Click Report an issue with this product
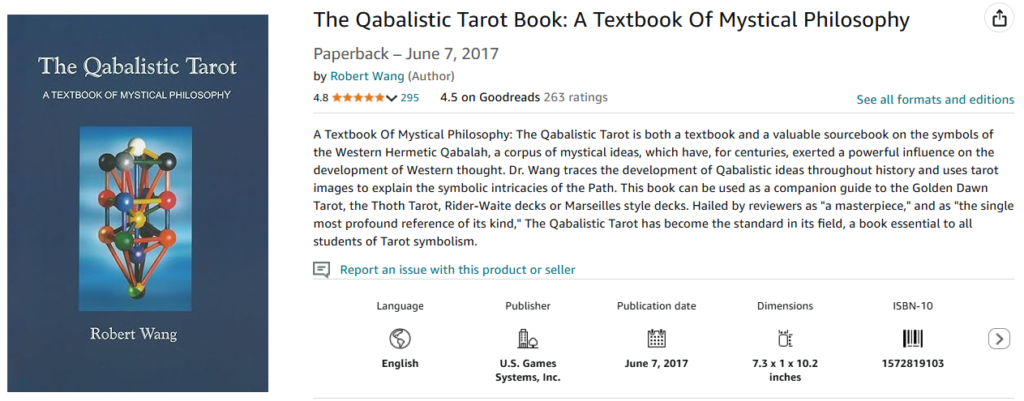 [x=457, y=269]
